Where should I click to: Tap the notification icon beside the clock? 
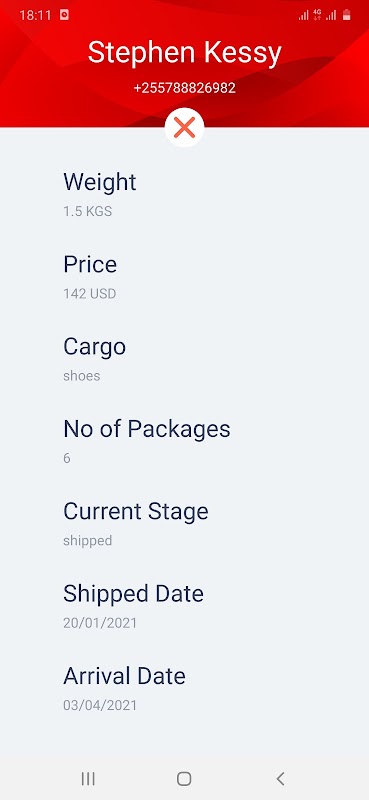click(64, 15)
